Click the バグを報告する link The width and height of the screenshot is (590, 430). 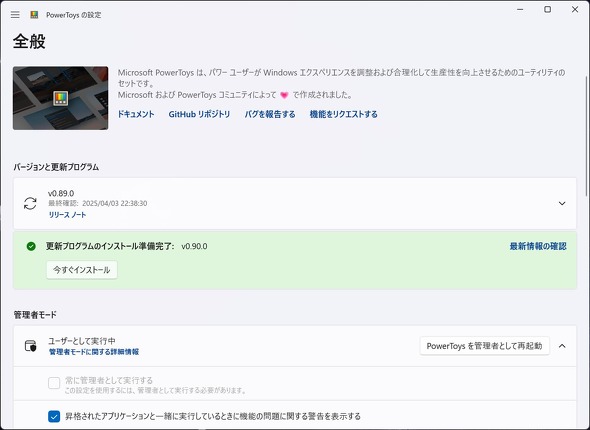tap(270, 114)
